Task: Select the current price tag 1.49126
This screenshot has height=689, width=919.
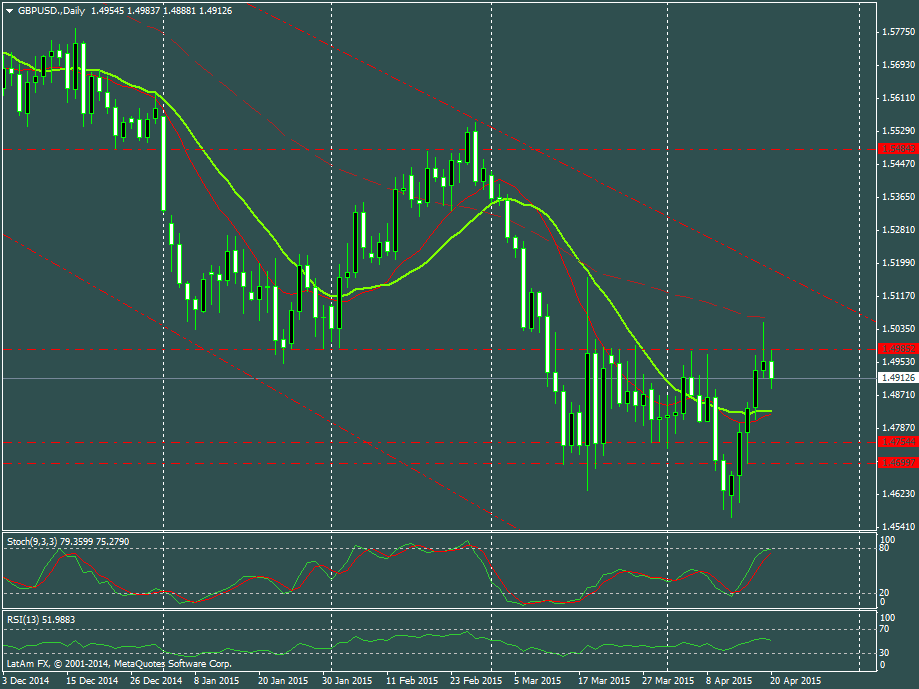Action: click(897, 378)
